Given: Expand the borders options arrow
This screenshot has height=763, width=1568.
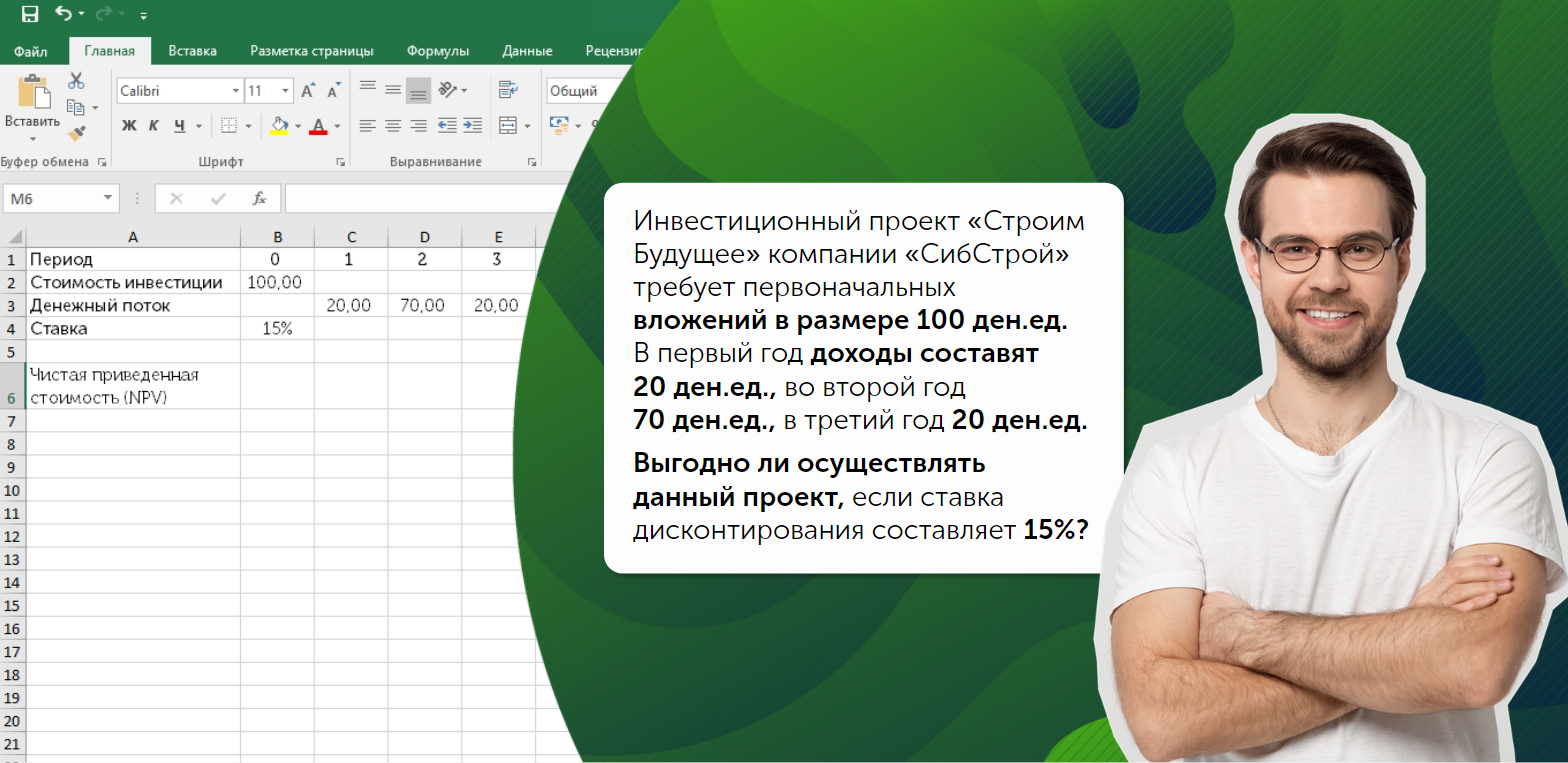Looking at the screenshot, I should 249,126.
